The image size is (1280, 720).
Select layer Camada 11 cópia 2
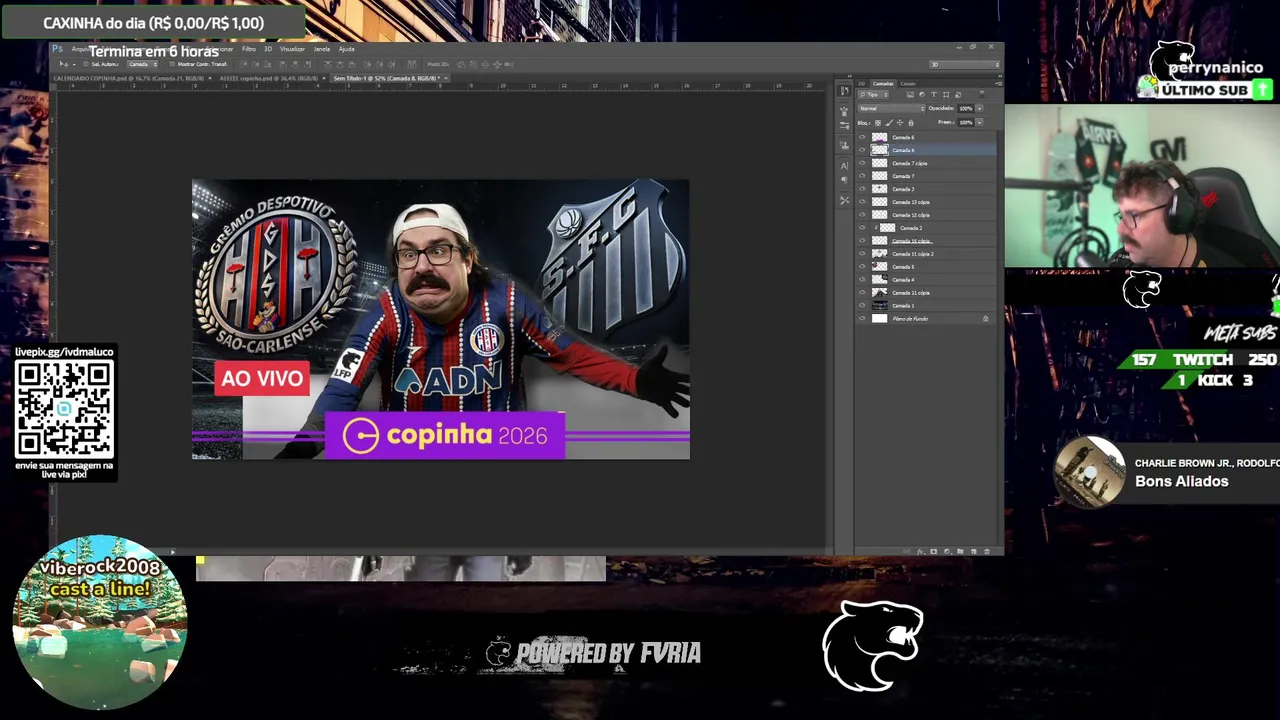(x=927, y=254)
